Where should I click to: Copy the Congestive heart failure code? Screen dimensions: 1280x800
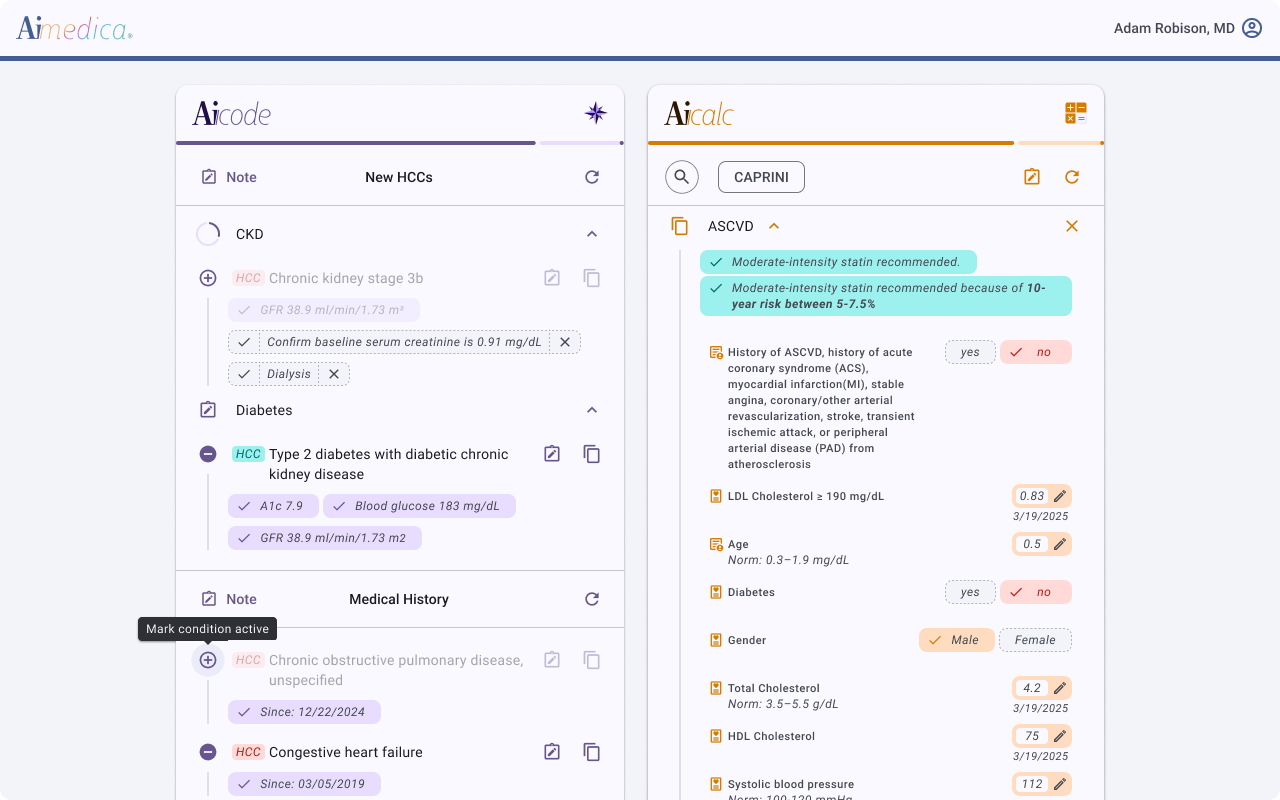tap(592, 752)
